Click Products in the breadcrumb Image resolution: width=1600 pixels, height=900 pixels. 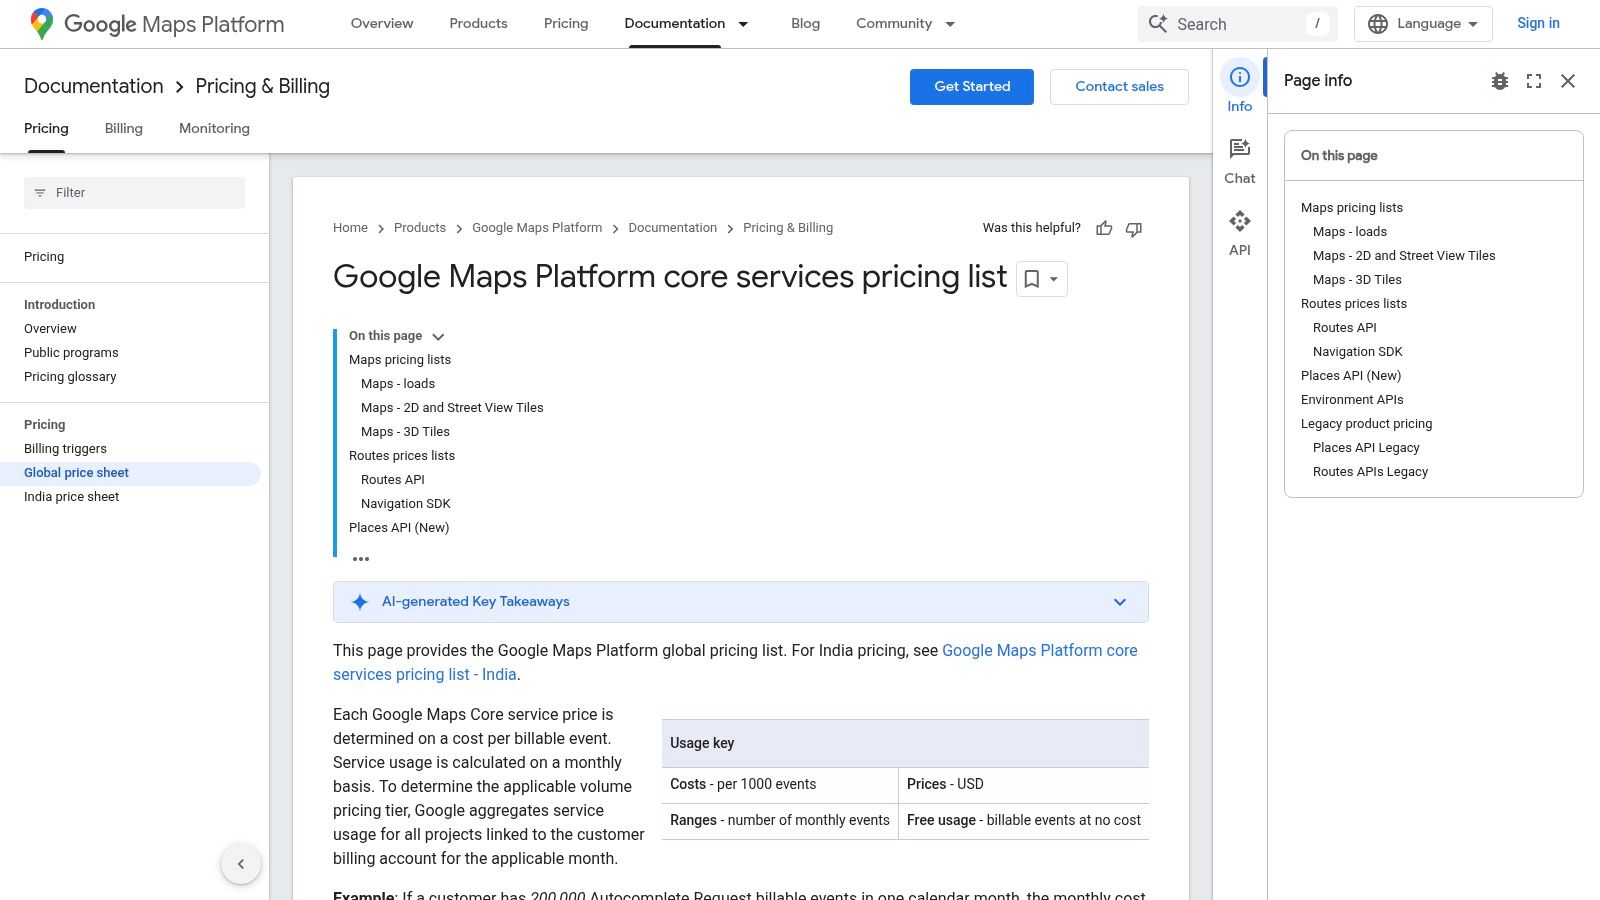(x=420, y=228)
